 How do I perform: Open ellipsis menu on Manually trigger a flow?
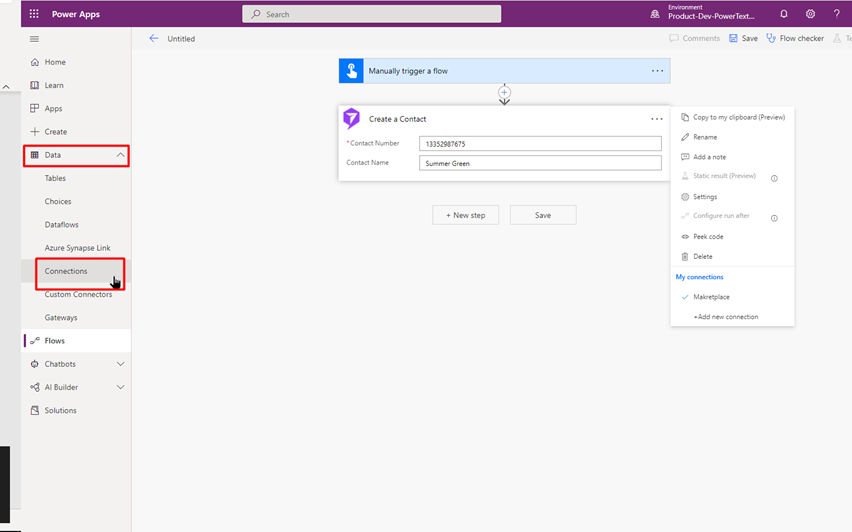tap(657, 71)
